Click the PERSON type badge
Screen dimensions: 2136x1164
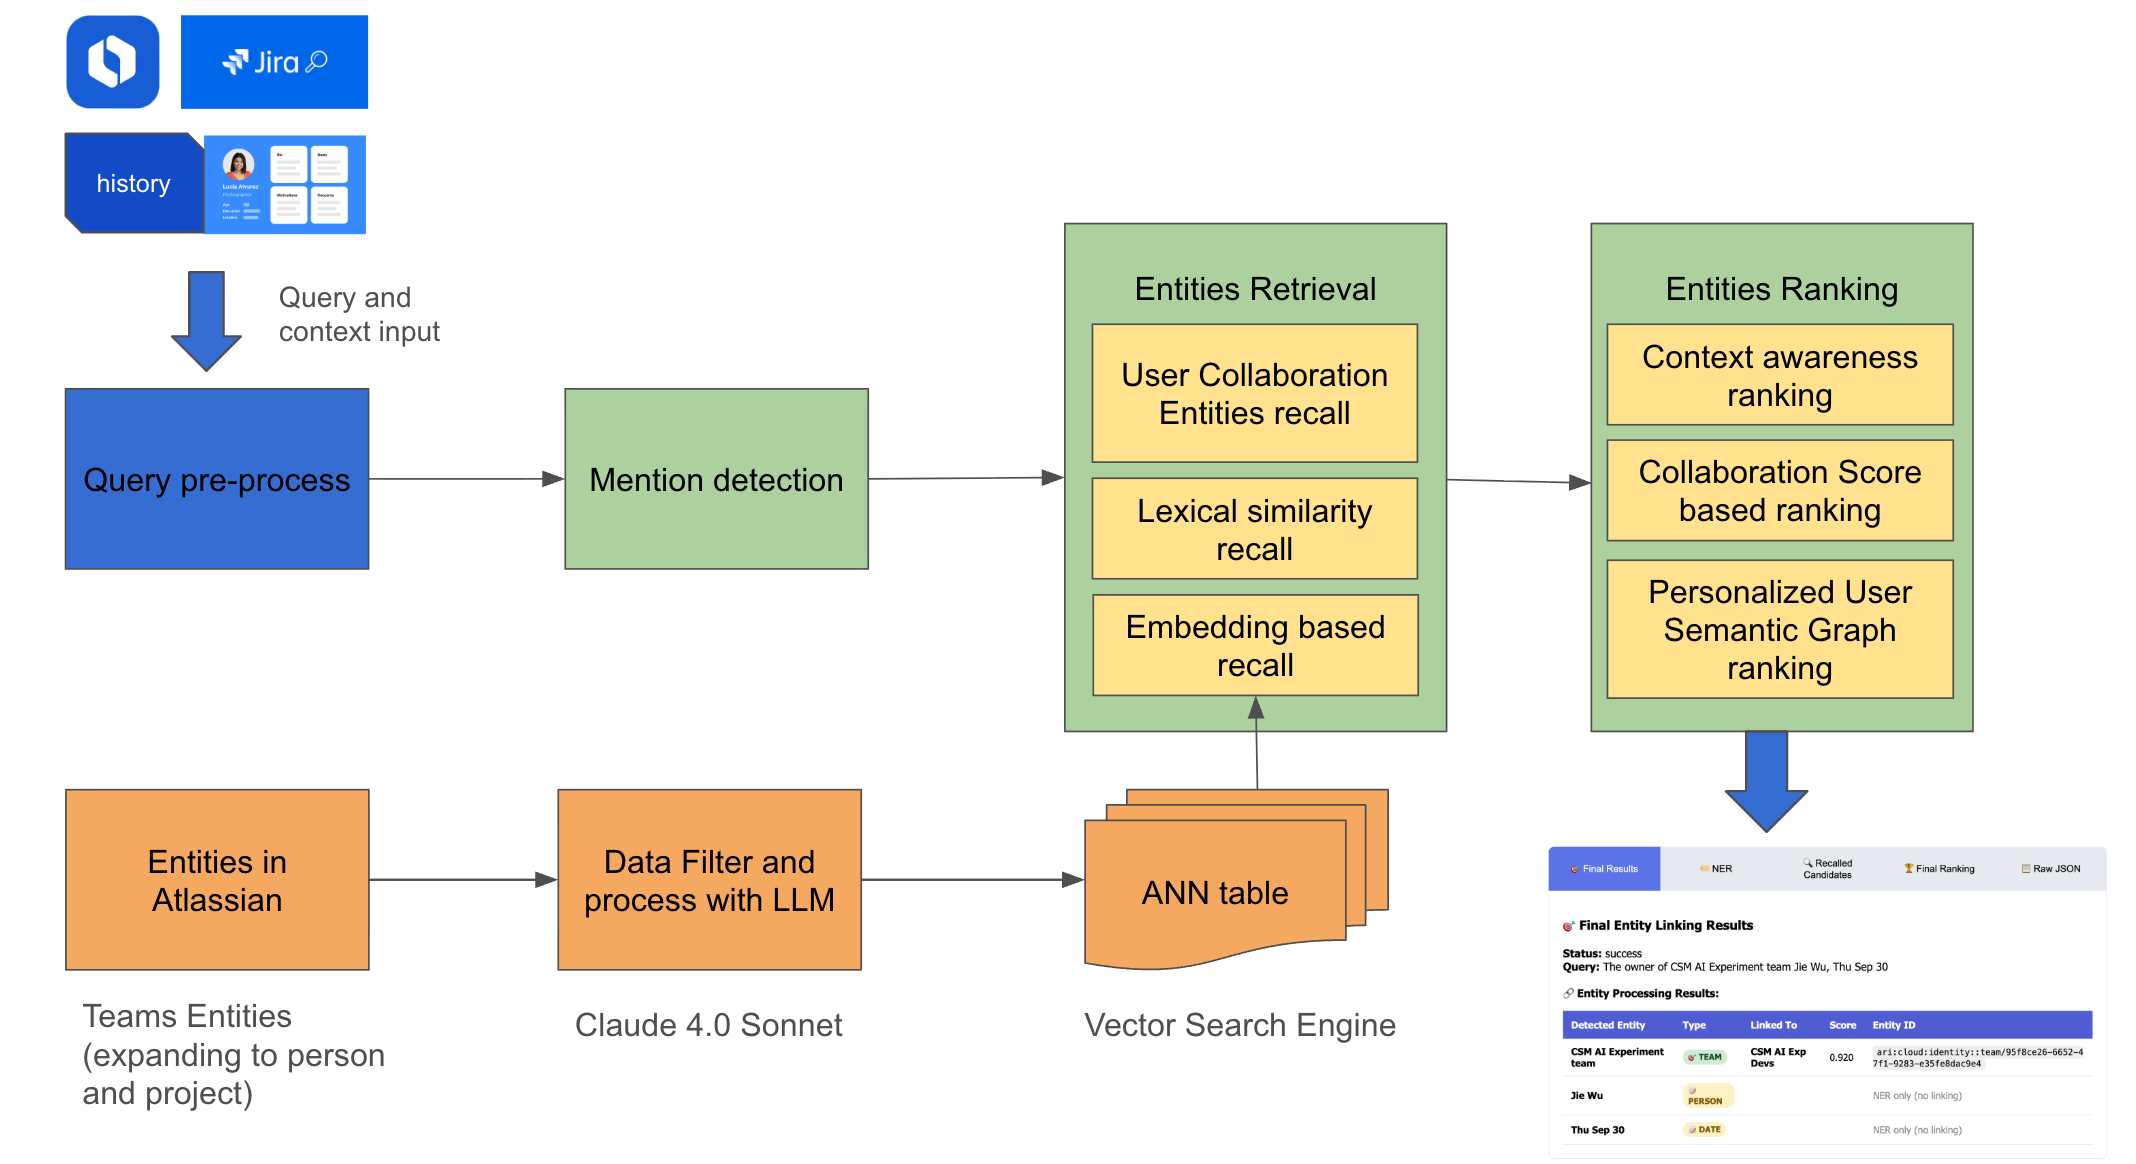pos(1706,1097)
